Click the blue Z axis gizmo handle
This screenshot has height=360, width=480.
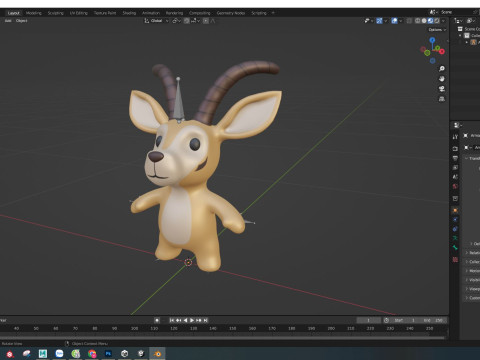point(432,40)
